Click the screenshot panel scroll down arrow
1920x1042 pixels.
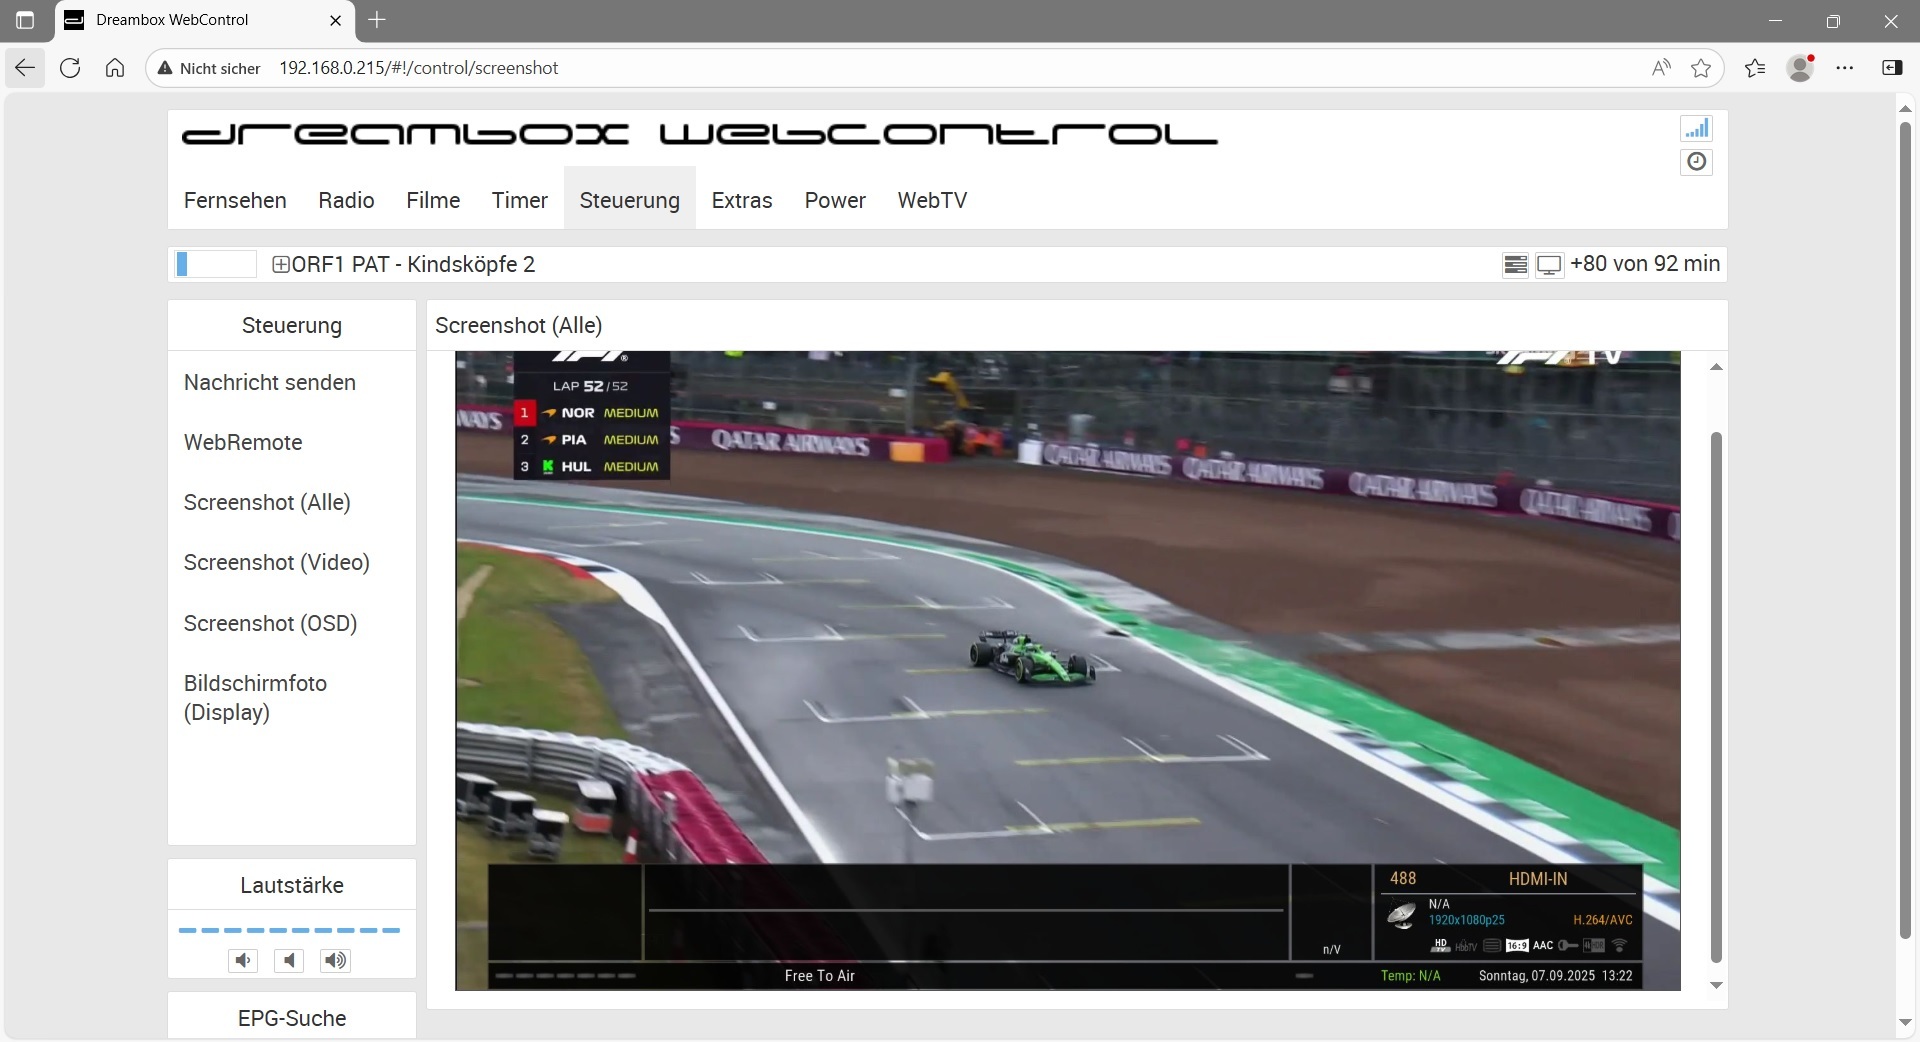pyautogui.click(x=1716, y=985)
